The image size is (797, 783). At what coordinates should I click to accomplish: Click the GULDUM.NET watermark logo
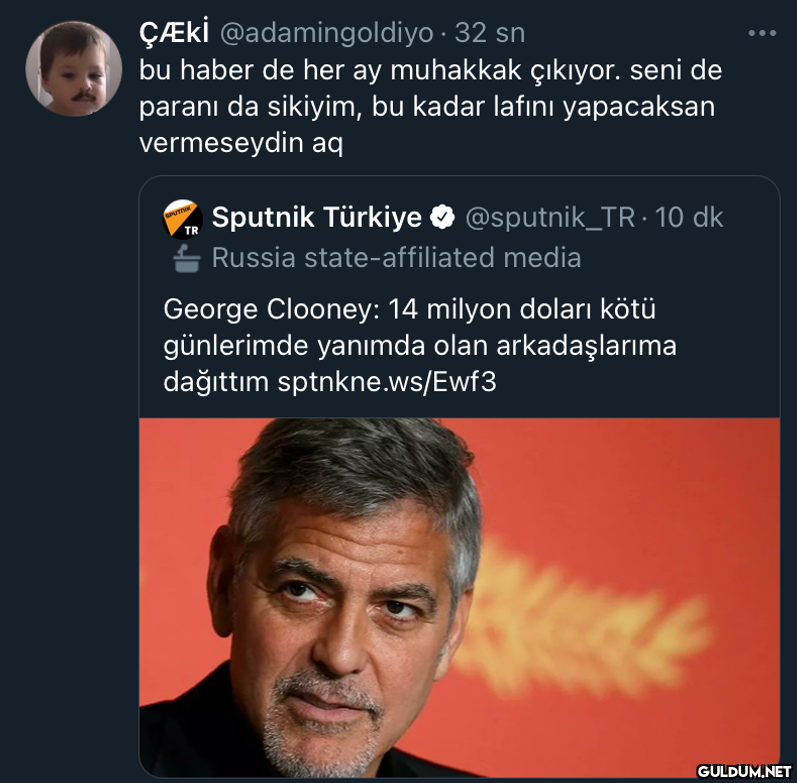click(x=742, y=771)
